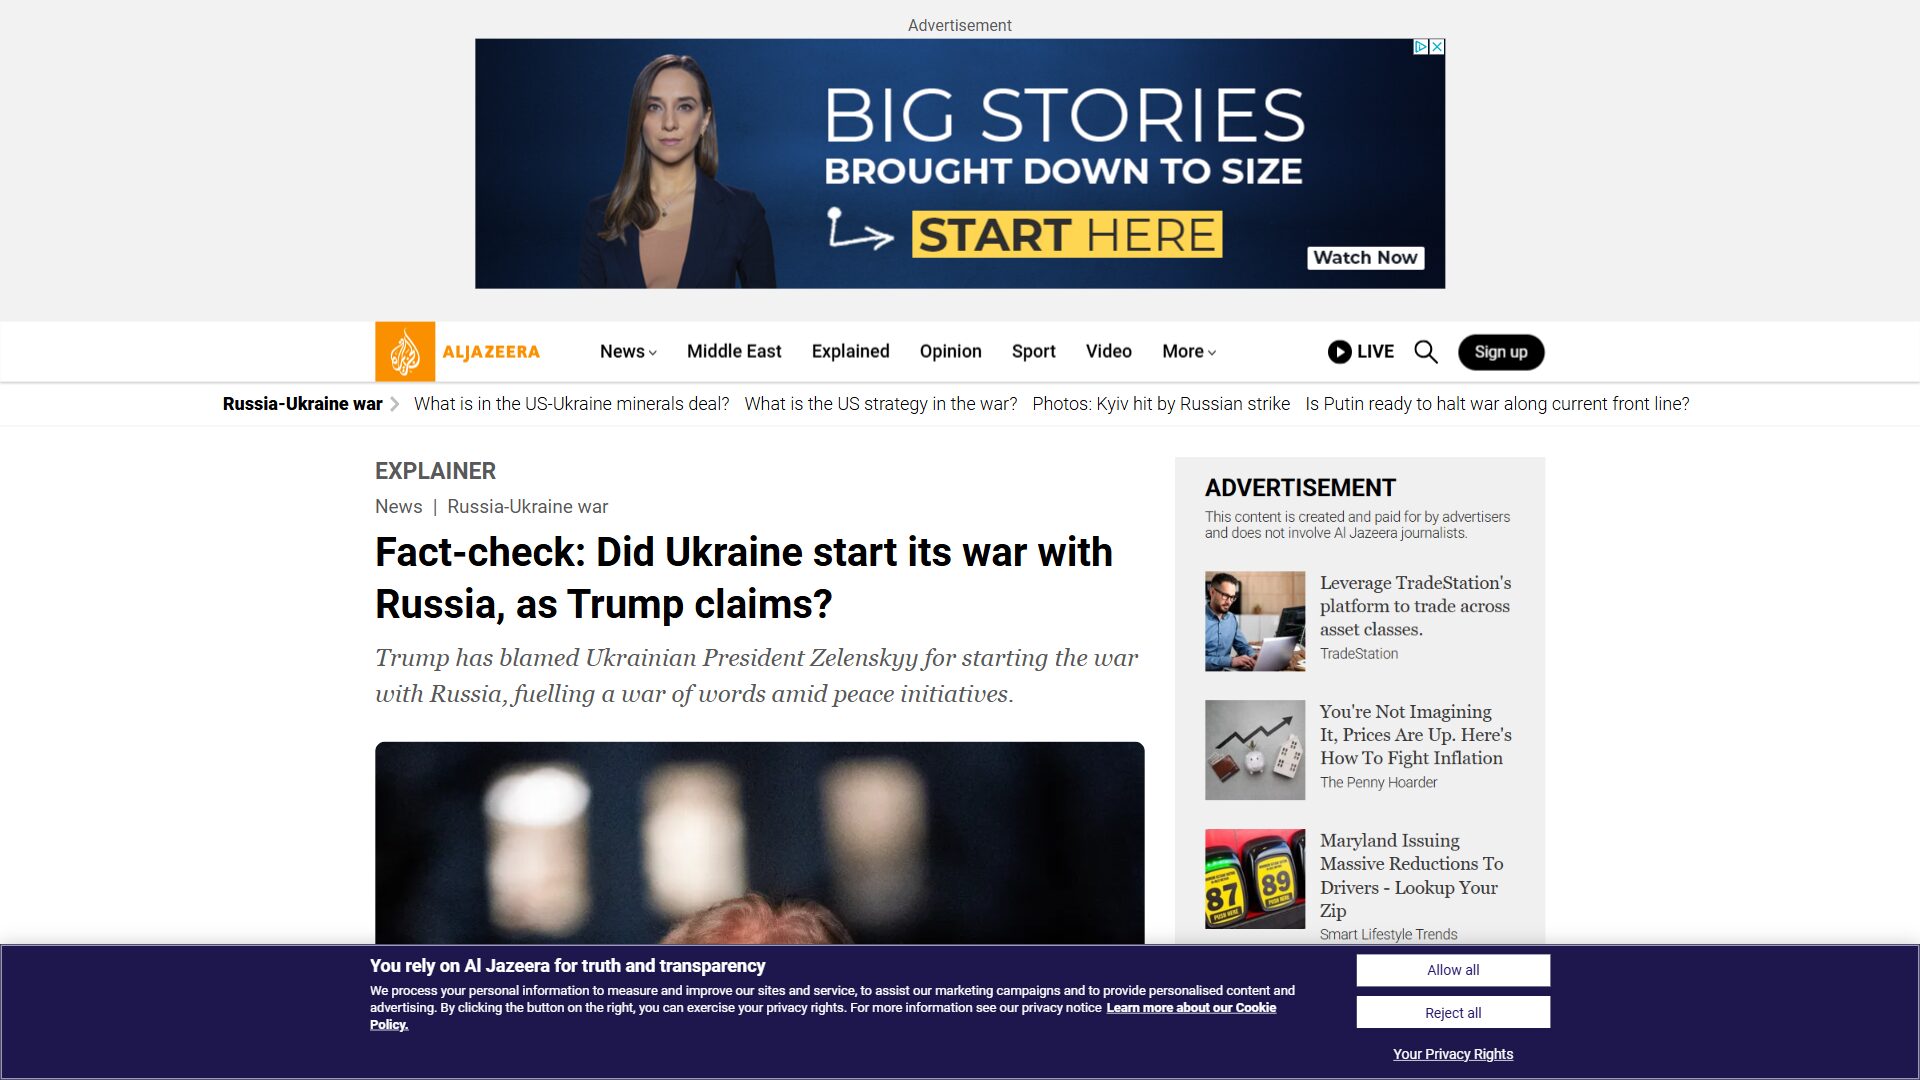Open the search magnifier icon
The height and width of the screenshot is (1080, 1920).
coord(1426,352)
